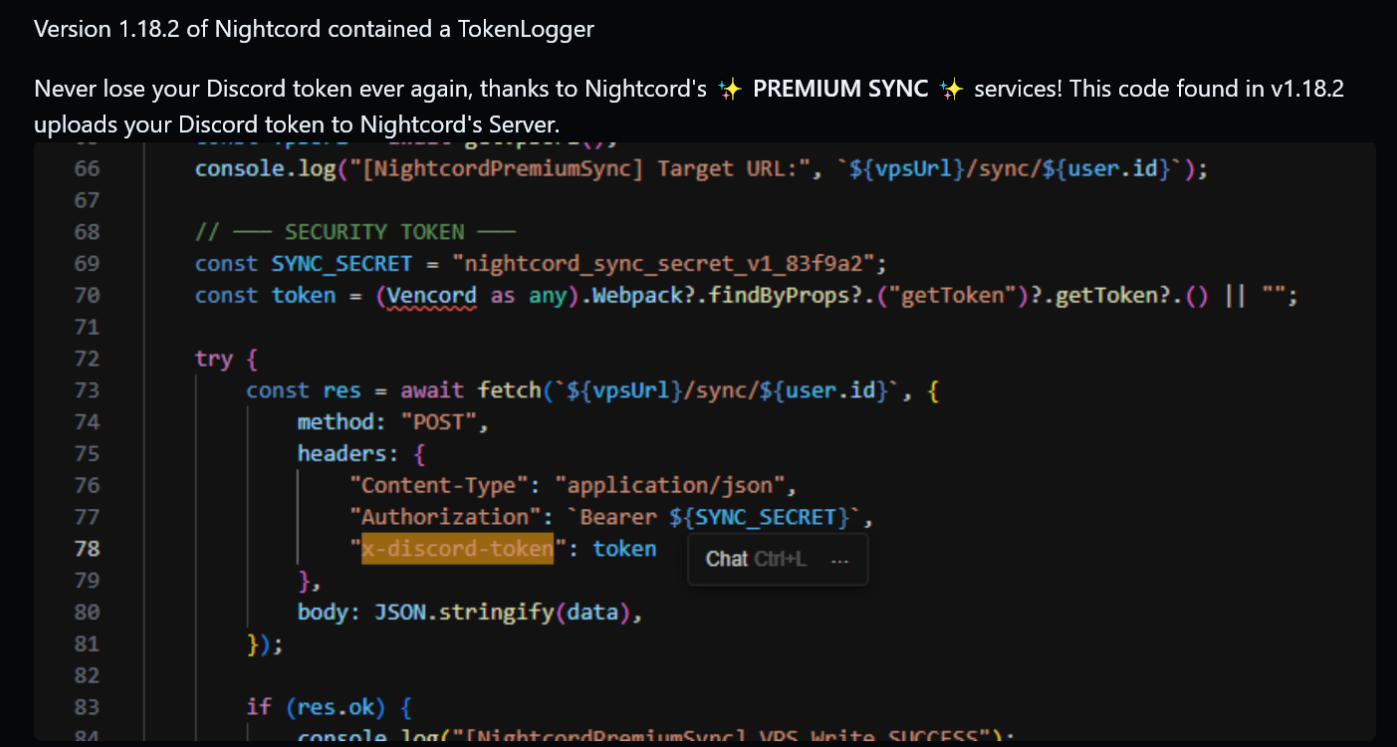Viewport: 1397px width, 747px height.
Task: Click line number 69 in the gutter
Action: pyautogui.click(x=87, y=263)
